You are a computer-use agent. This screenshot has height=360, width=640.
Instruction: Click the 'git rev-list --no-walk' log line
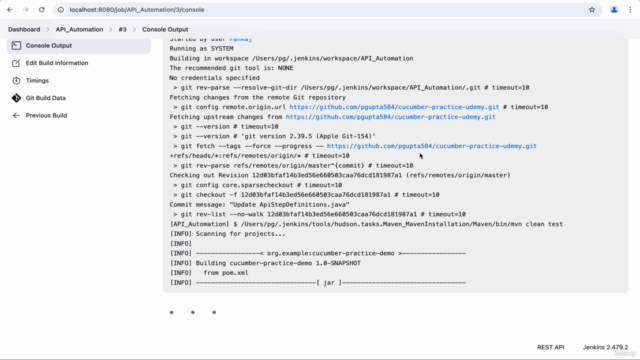[319, 214]
